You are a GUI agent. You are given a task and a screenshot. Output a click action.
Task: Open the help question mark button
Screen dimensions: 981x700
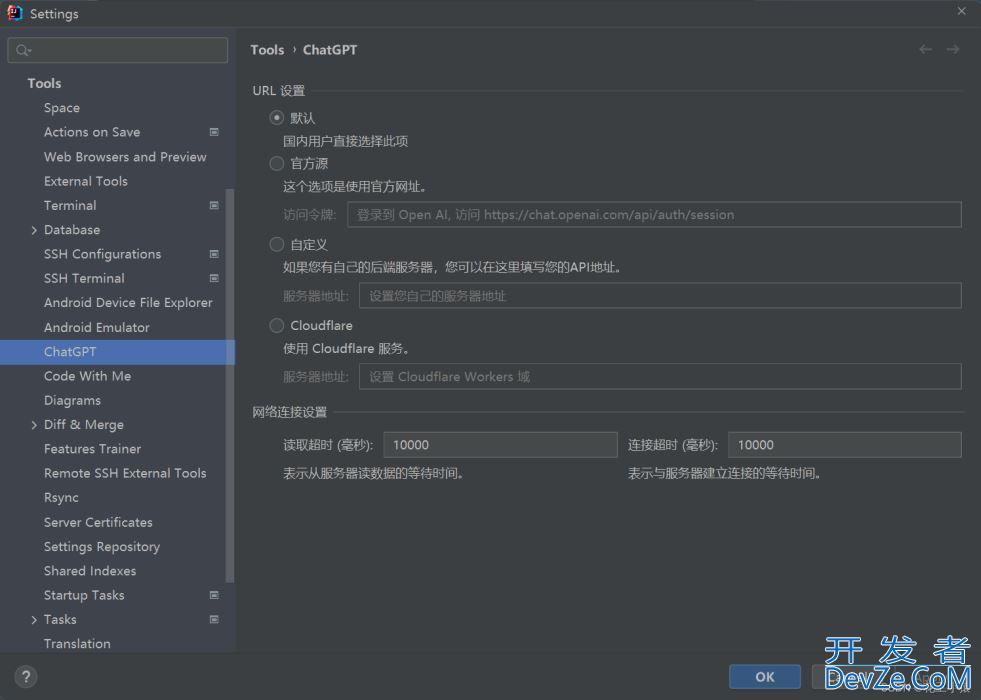tap(26, 676)
